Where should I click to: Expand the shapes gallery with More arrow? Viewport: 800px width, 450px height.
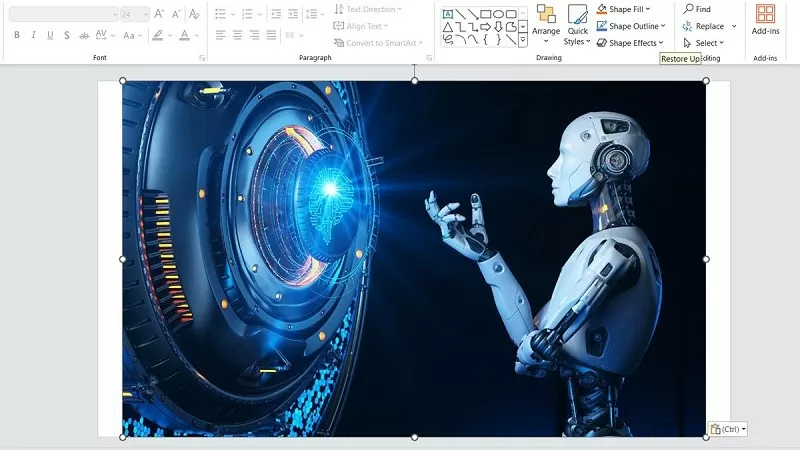pyautogui.click(x=523, y=40)
